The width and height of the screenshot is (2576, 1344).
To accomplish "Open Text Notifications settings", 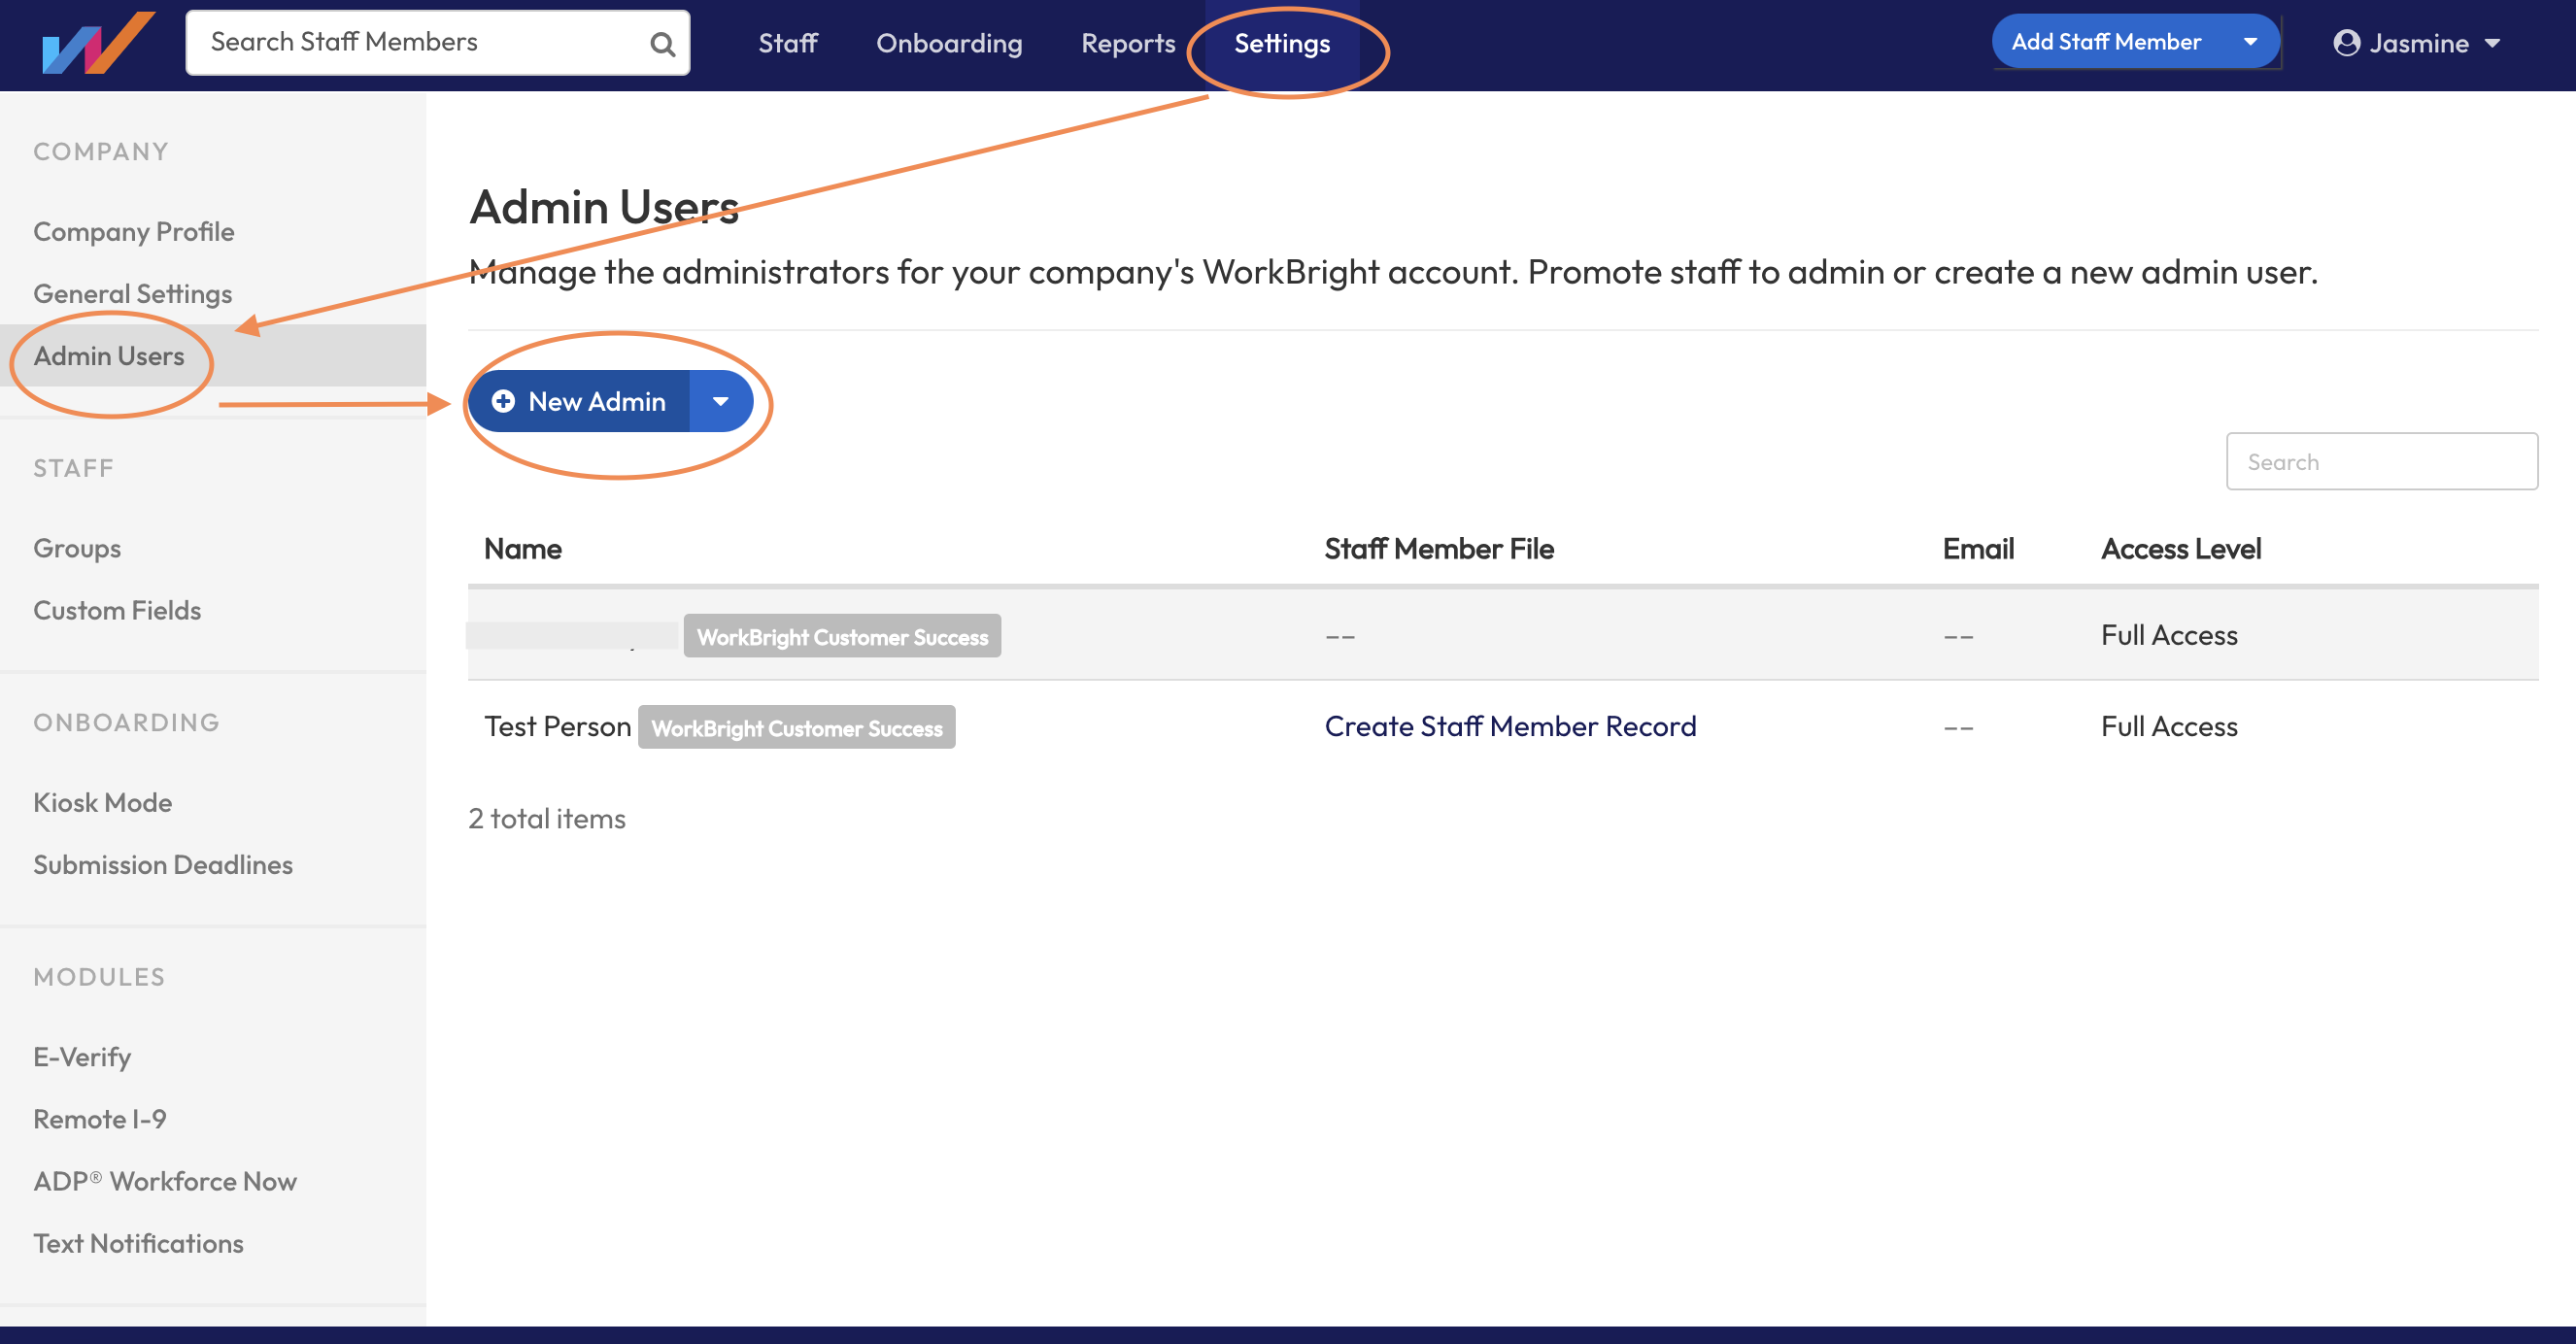I will coord(138,1243).
